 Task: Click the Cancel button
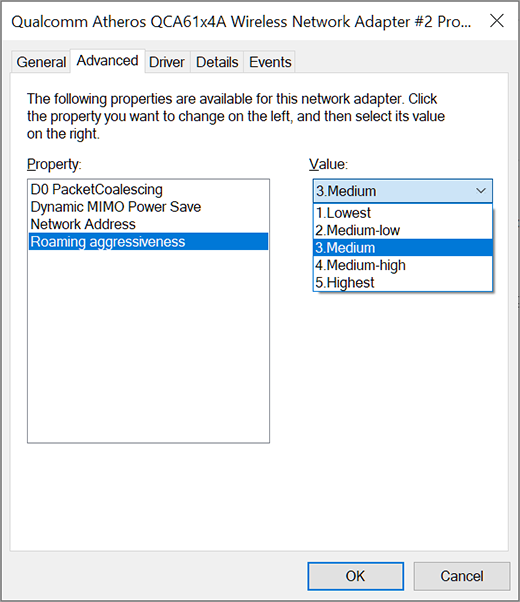coord(462,576)
